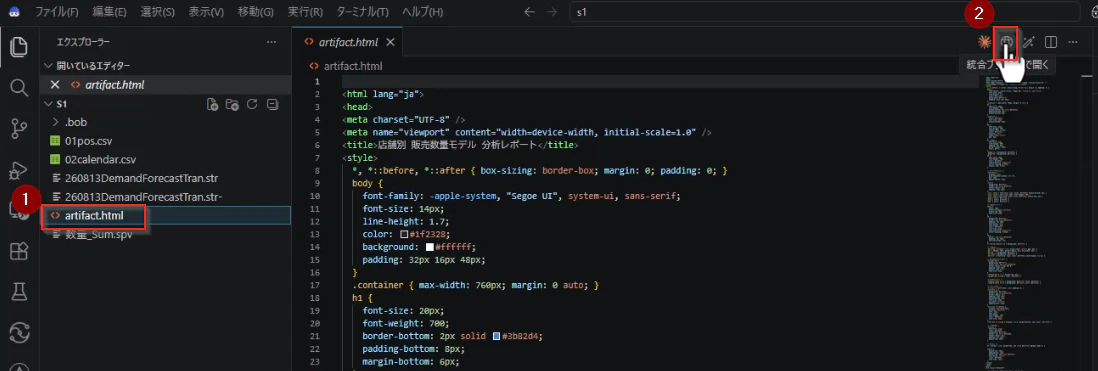
Task: Open editor More Actions ellipsis
Action: click(1072, 42)
